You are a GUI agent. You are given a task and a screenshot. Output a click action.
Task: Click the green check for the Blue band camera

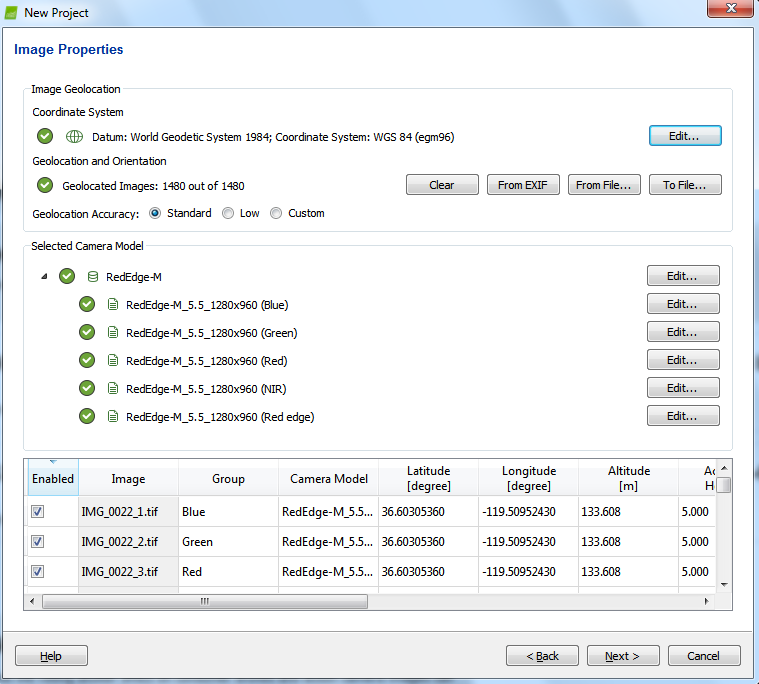(87, 304)
